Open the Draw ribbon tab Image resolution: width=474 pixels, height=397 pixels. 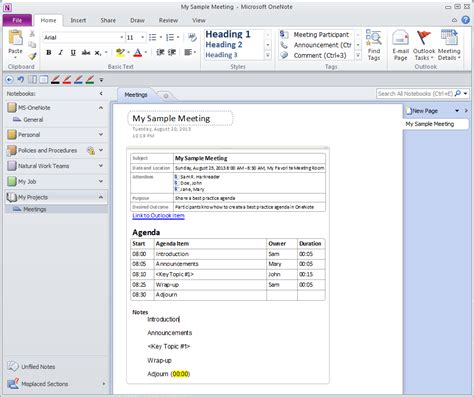click(137, 20)
